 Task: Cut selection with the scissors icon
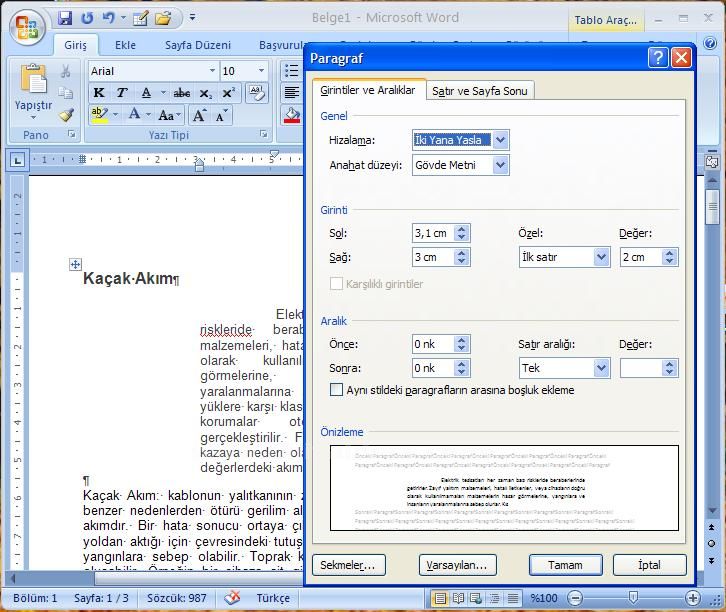66,71
